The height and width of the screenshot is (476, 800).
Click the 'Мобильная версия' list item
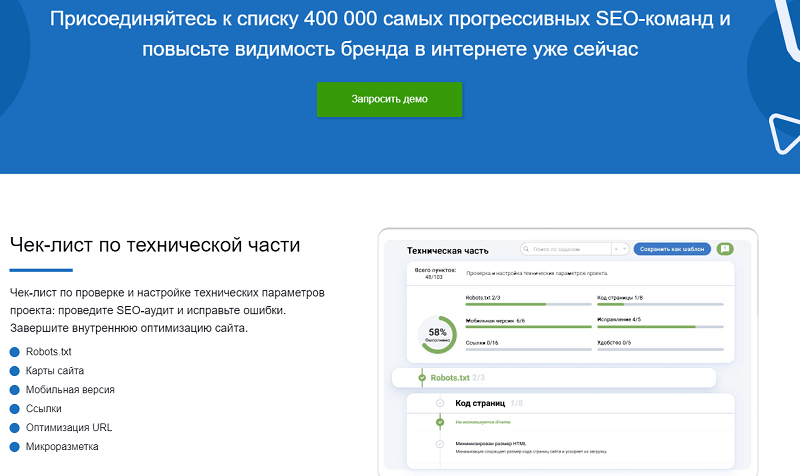[x=70, y=390]
